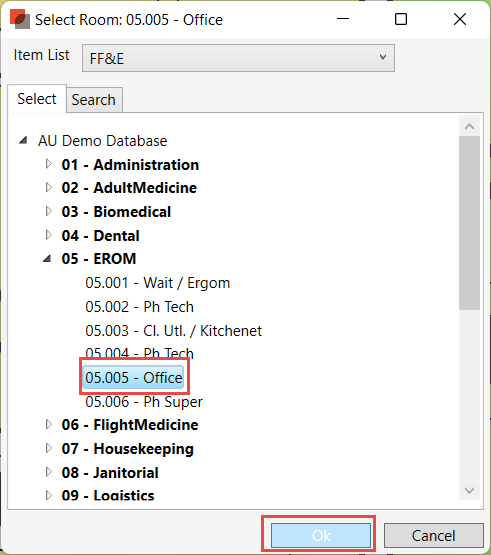Screen dimensions: 491x555
Task: Click the Ok button
Action: click(321, 536)
